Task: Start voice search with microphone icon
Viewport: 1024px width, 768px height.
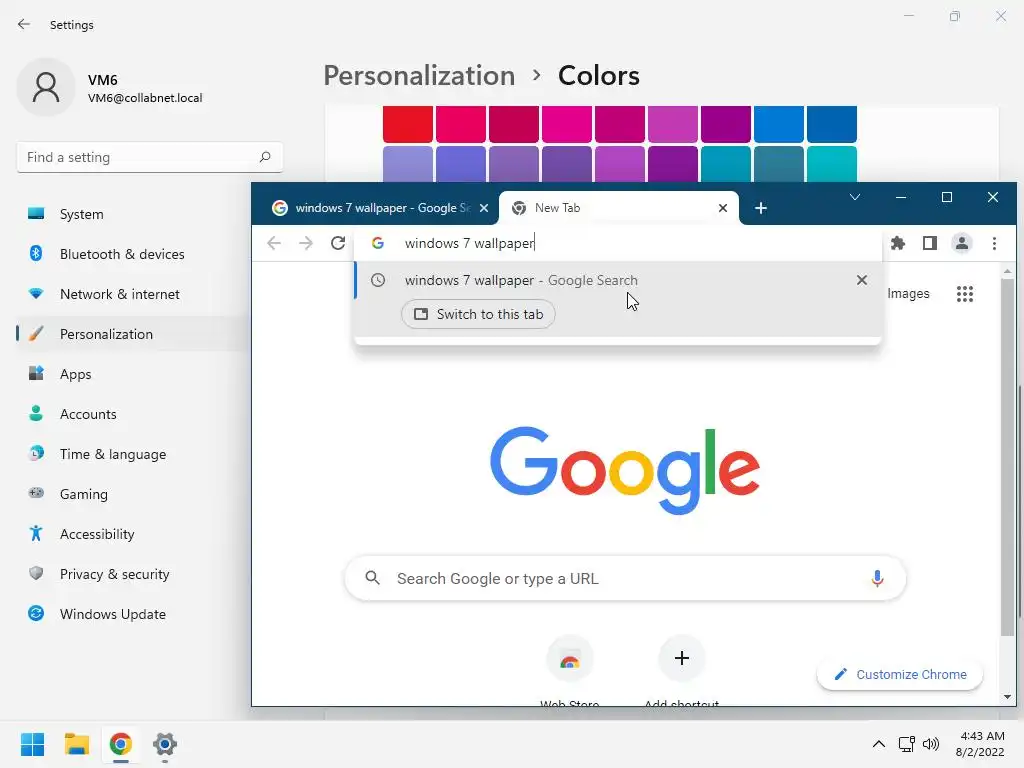Action: (877, 579)
